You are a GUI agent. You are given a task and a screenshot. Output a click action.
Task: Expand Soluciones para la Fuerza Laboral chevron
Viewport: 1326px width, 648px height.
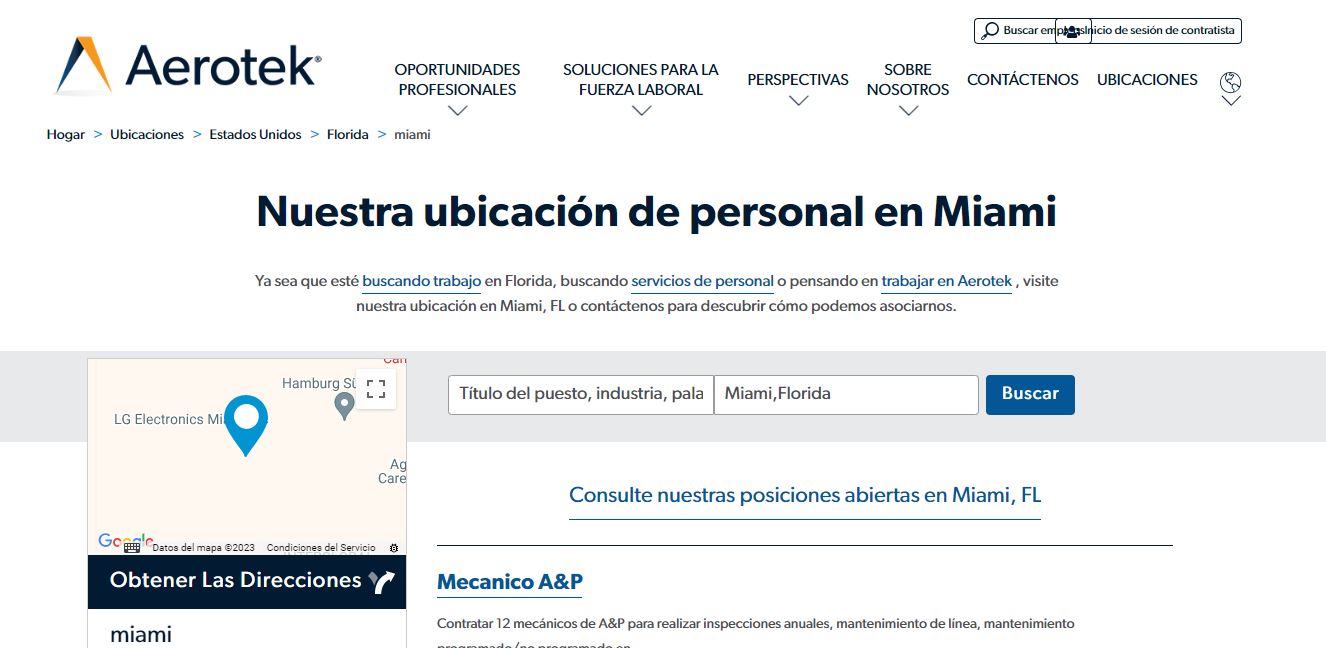(x=642, y=111)
